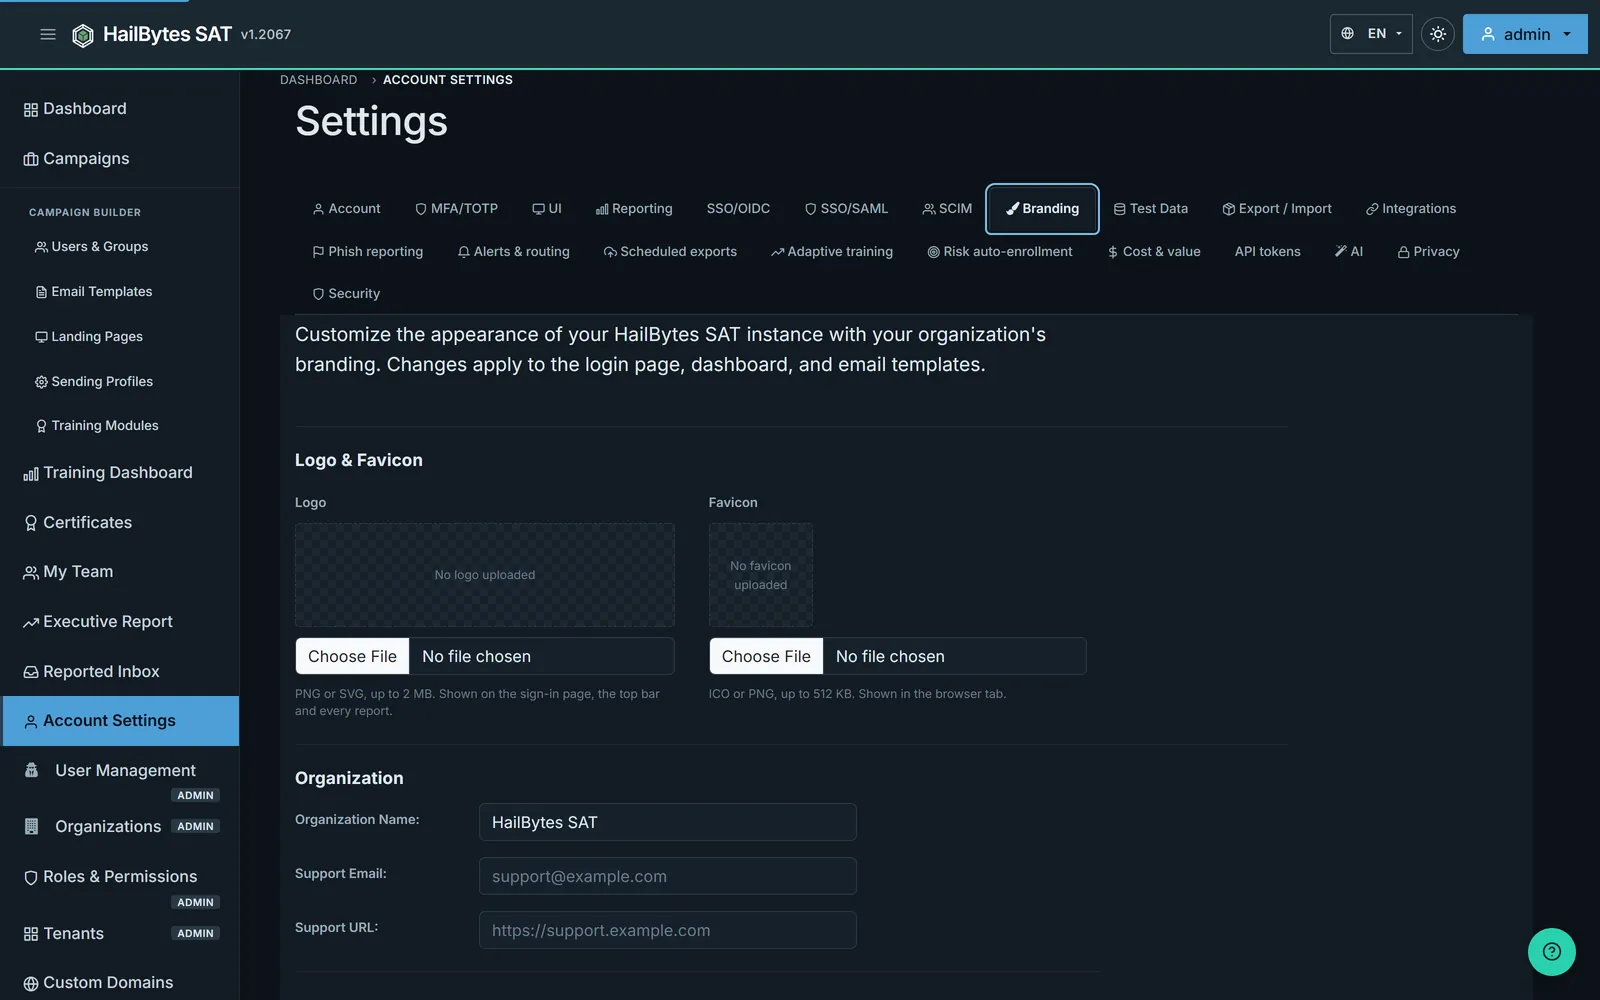Open Training Modules in sidebar
Viewport: 1600px width, 1000px height.
120,426
